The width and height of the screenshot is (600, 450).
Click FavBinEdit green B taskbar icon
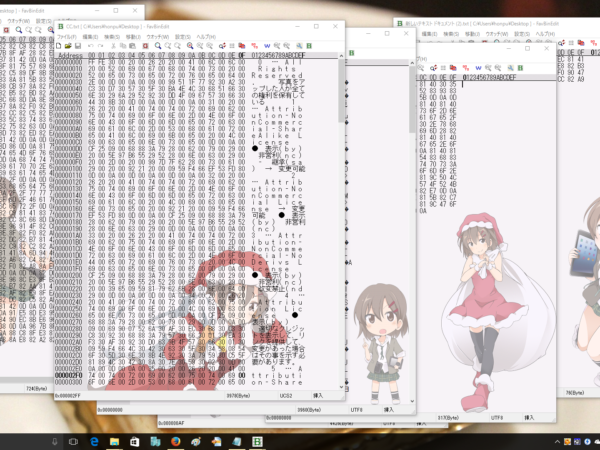(257, 442)
